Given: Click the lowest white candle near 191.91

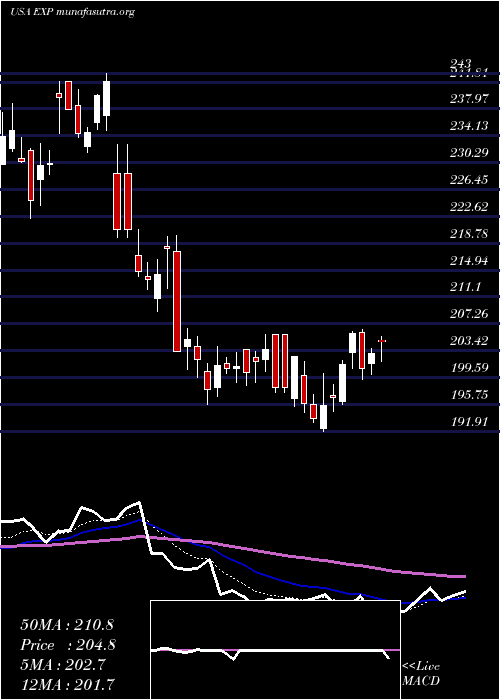Looking at the screenshot, I should [323, 416].
